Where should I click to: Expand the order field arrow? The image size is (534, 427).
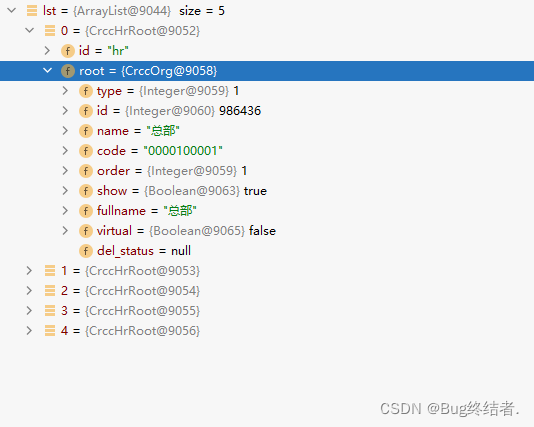[65, 171]
